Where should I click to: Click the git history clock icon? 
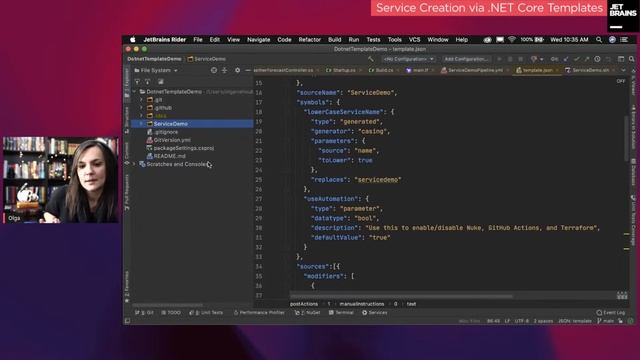coord(597,59)
